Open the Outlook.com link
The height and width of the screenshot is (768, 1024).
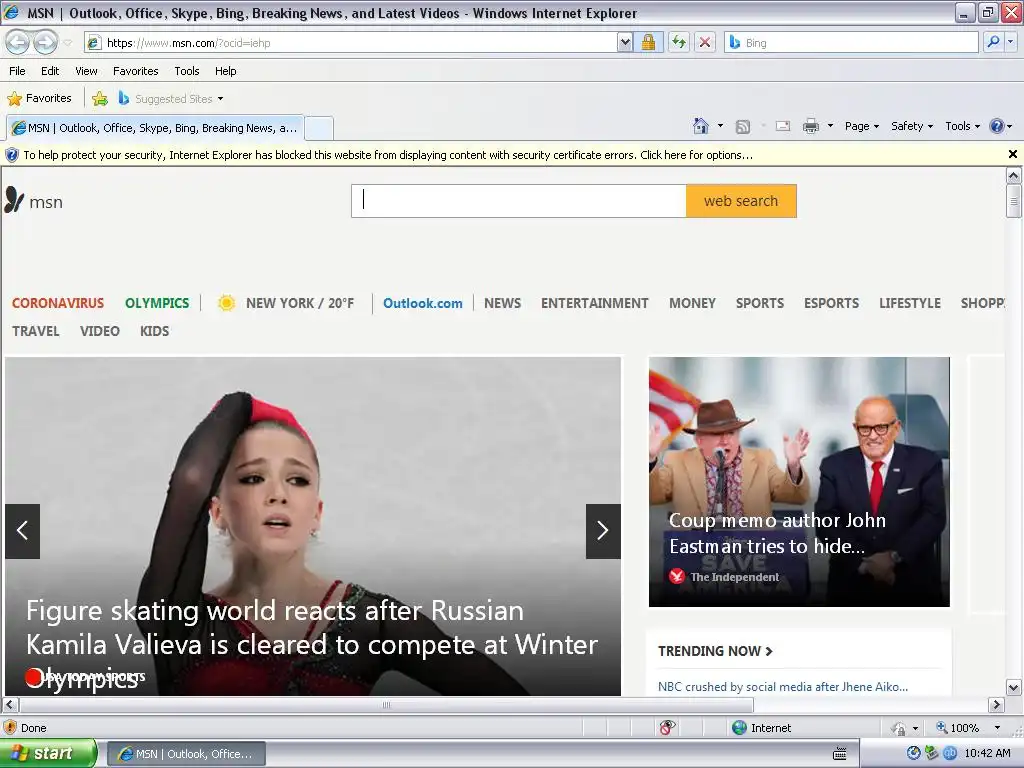(x=423, y=303)
